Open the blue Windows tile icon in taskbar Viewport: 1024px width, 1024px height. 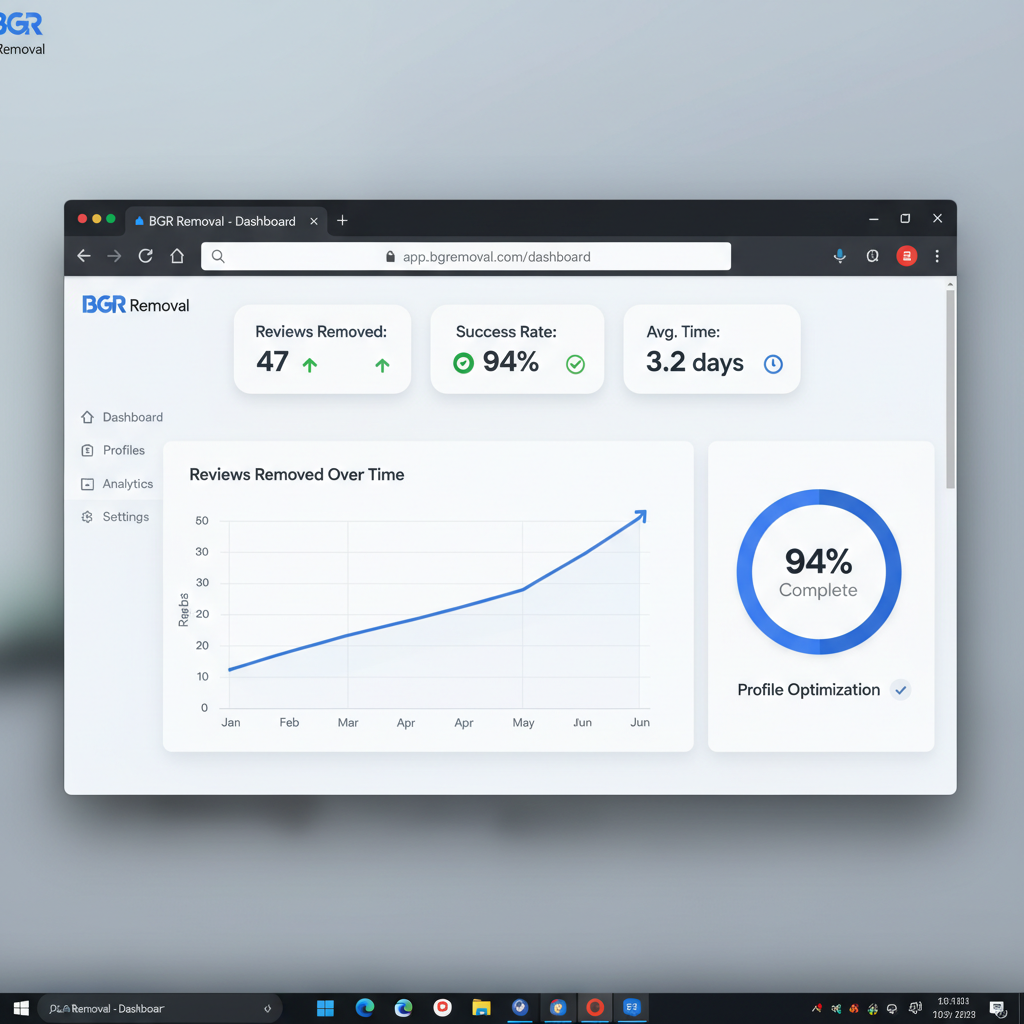pyautogui.click(x=325, y=1008)
